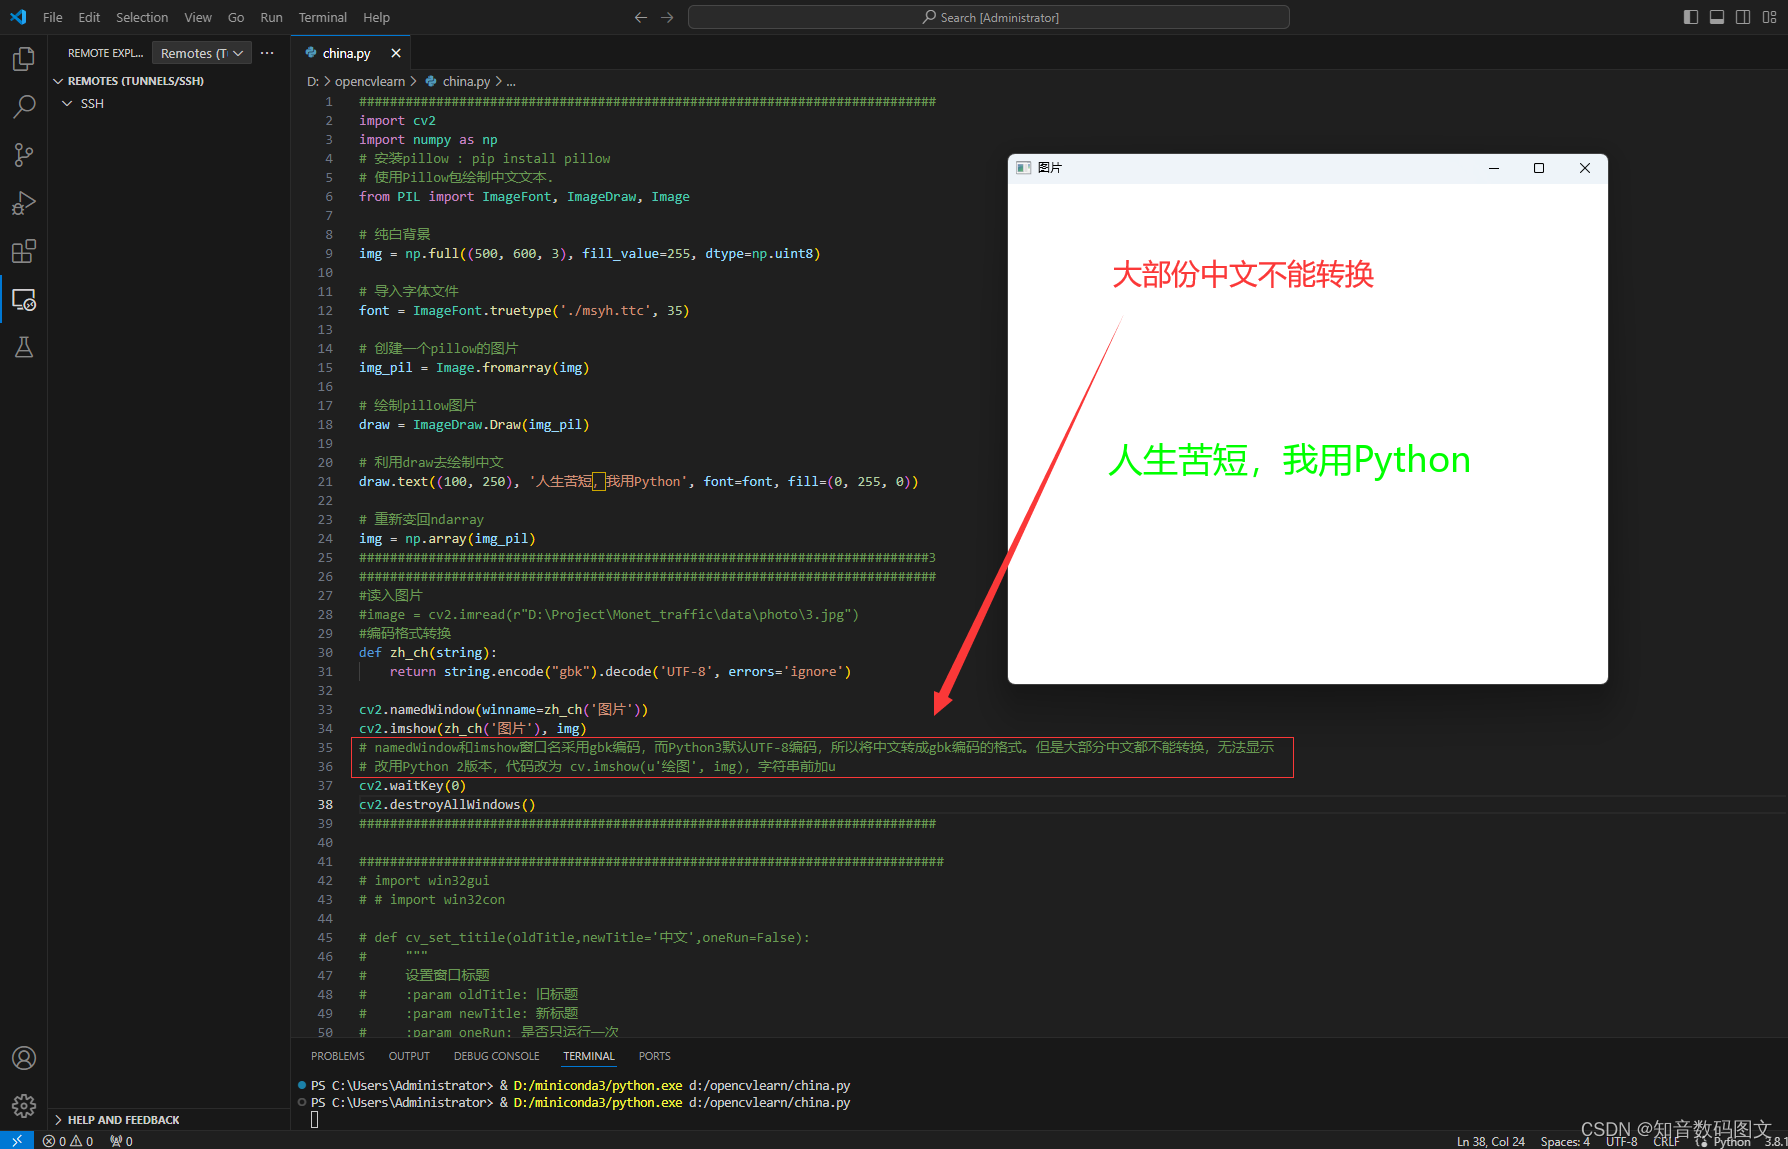Viewport: 1788px width, 1149px height.
Task: Open the Run menu
Action: point(270,17)
